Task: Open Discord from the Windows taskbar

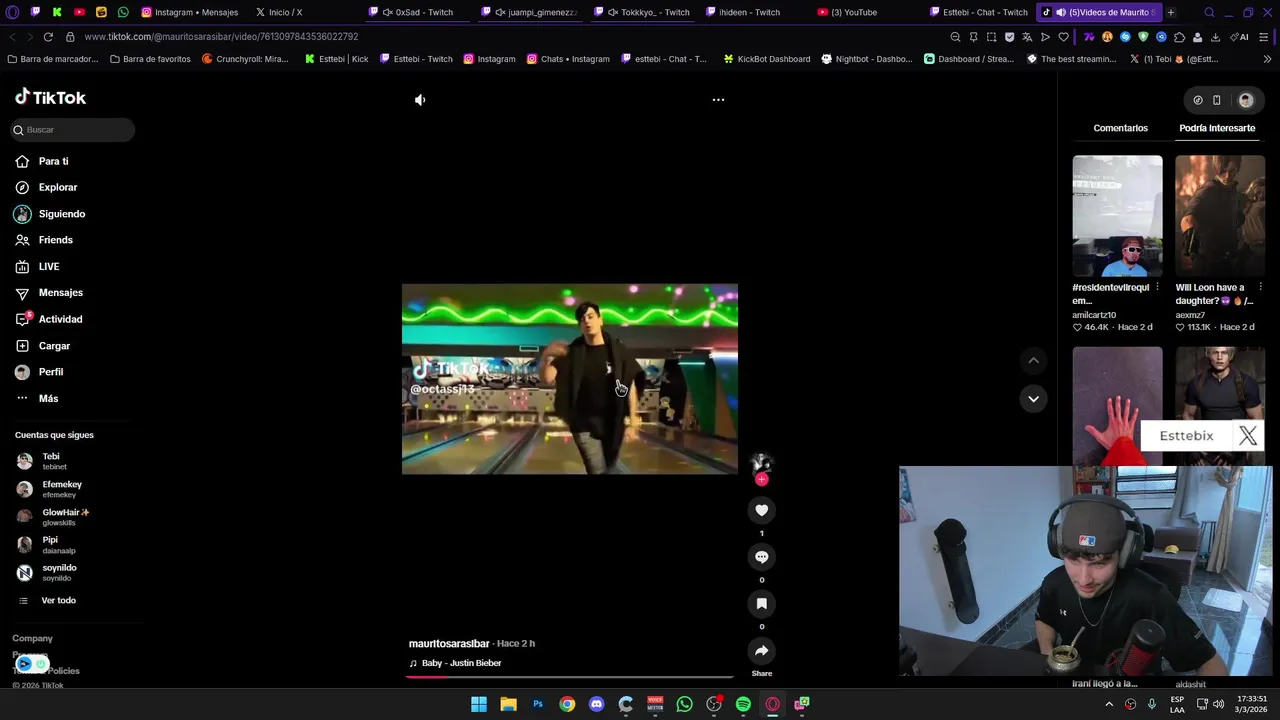Action: point(597,704)
